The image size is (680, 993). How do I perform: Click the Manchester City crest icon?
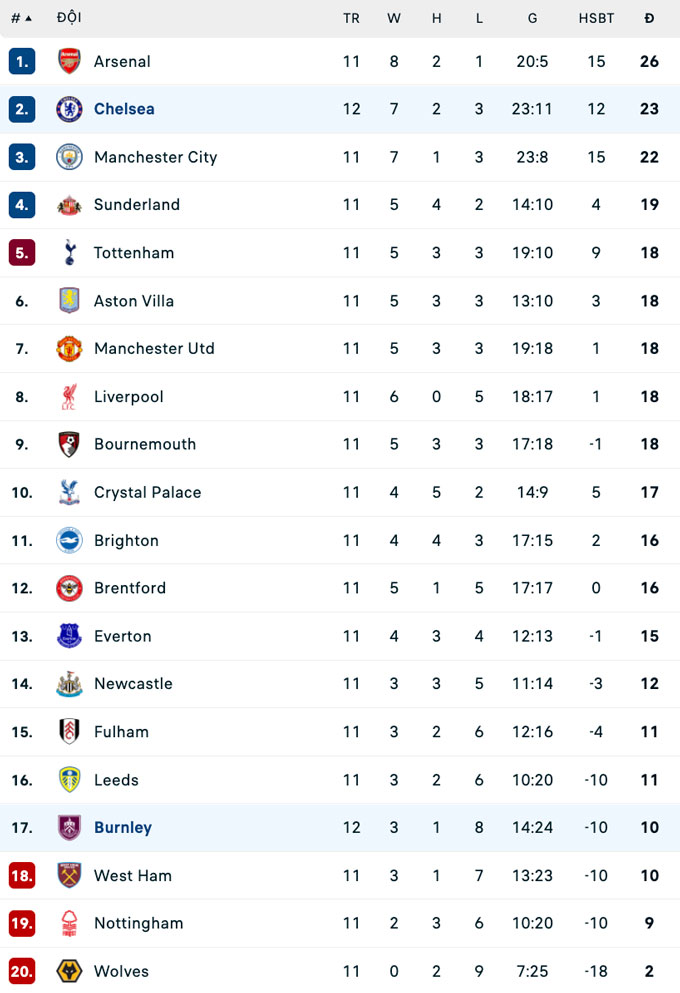(x=69, y=157)
